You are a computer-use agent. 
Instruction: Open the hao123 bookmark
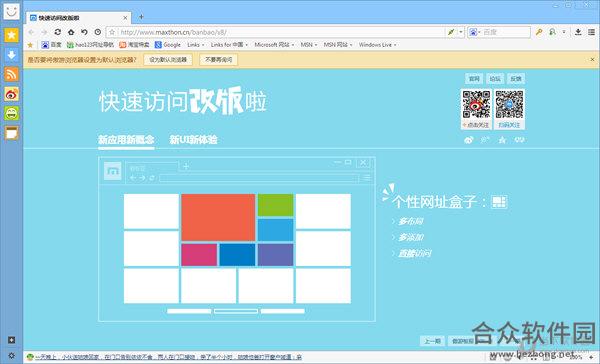[x=90, y=45]
